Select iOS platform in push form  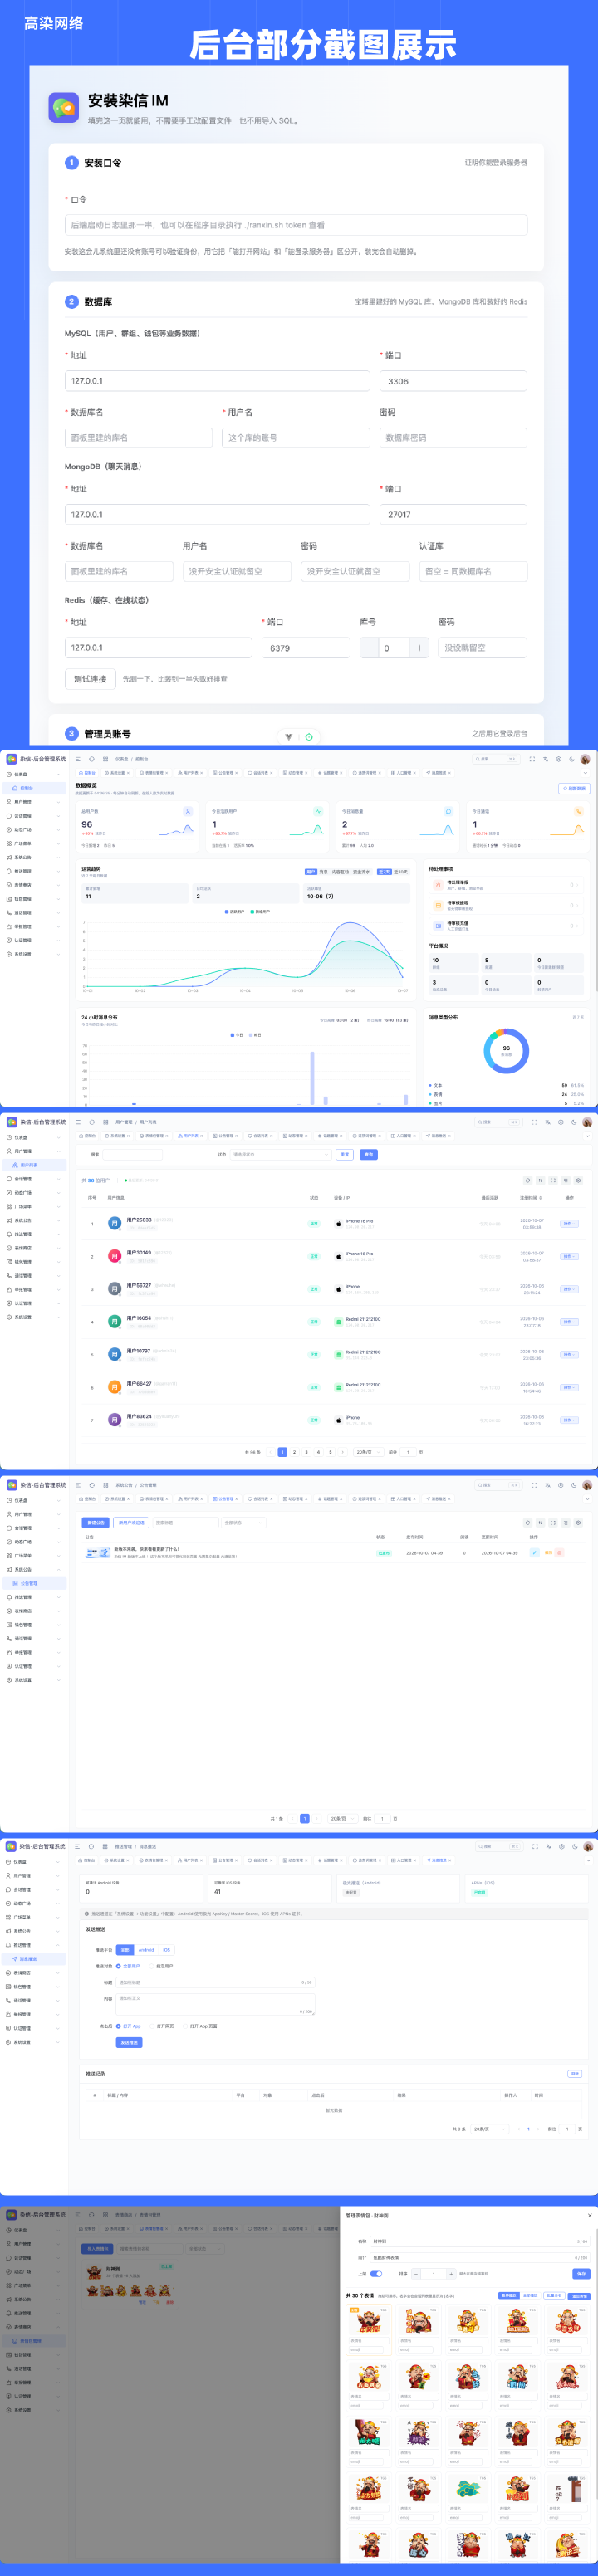click(166, 1950)
